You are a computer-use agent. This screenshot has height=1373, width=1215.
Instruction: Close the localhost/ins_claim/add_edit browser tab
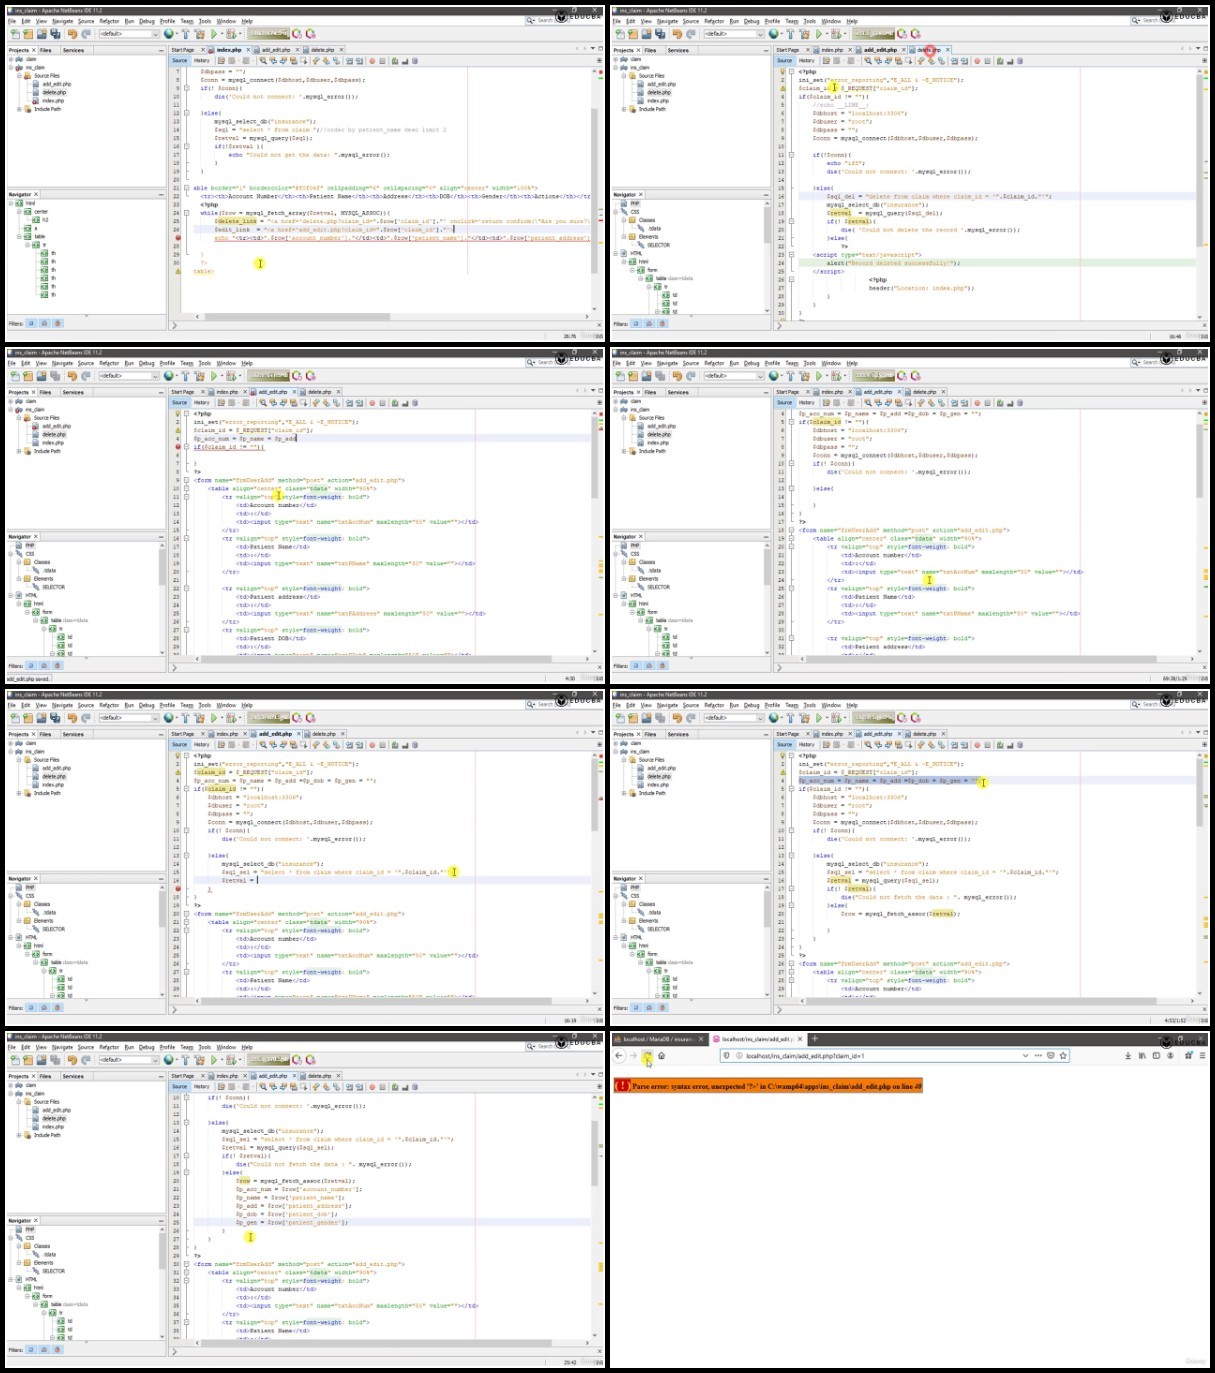tap(802, 1039)
